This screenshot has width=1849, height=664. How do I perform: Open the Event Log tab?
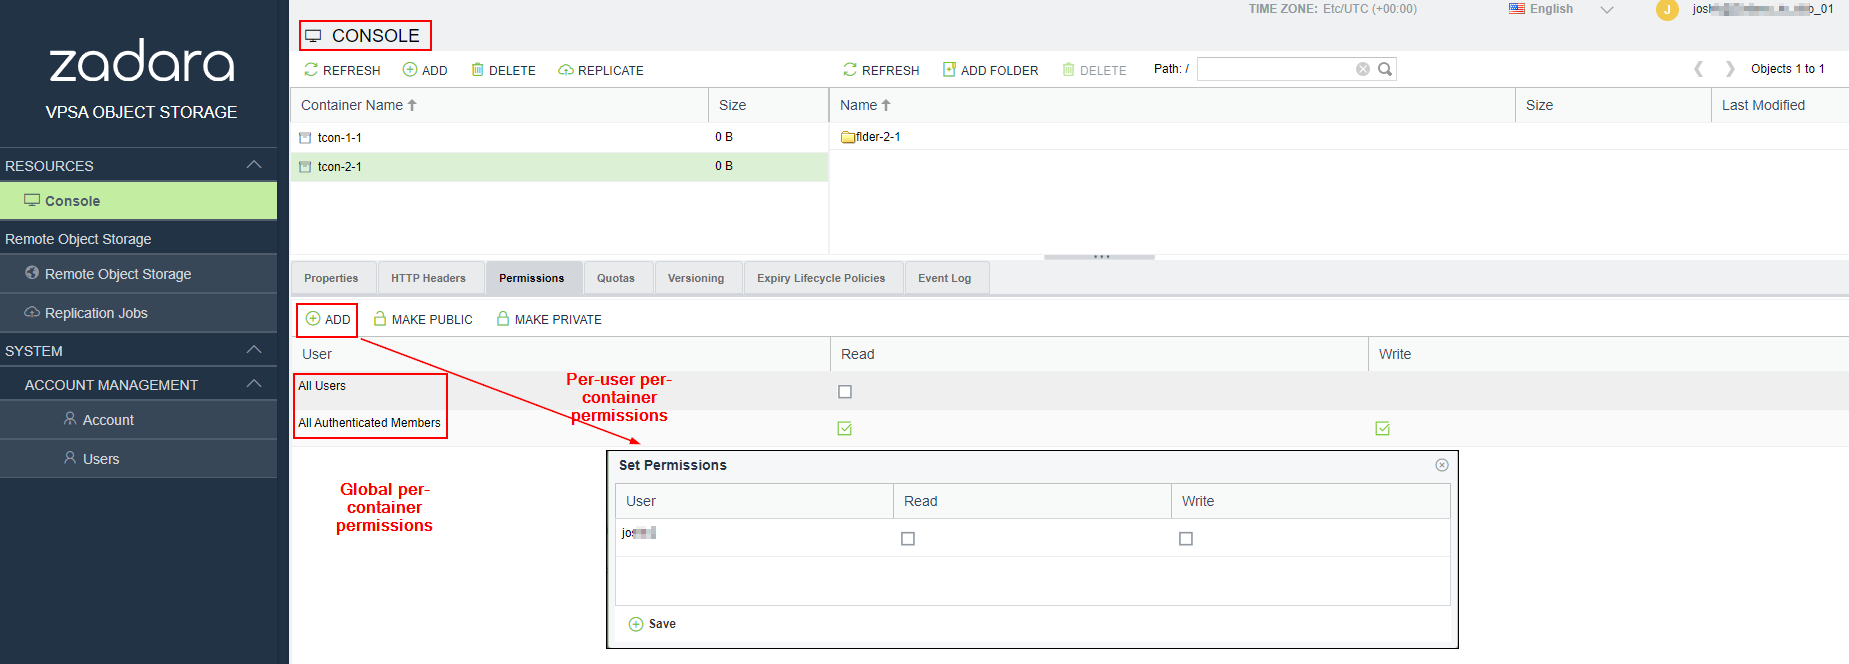pos(945,278)
